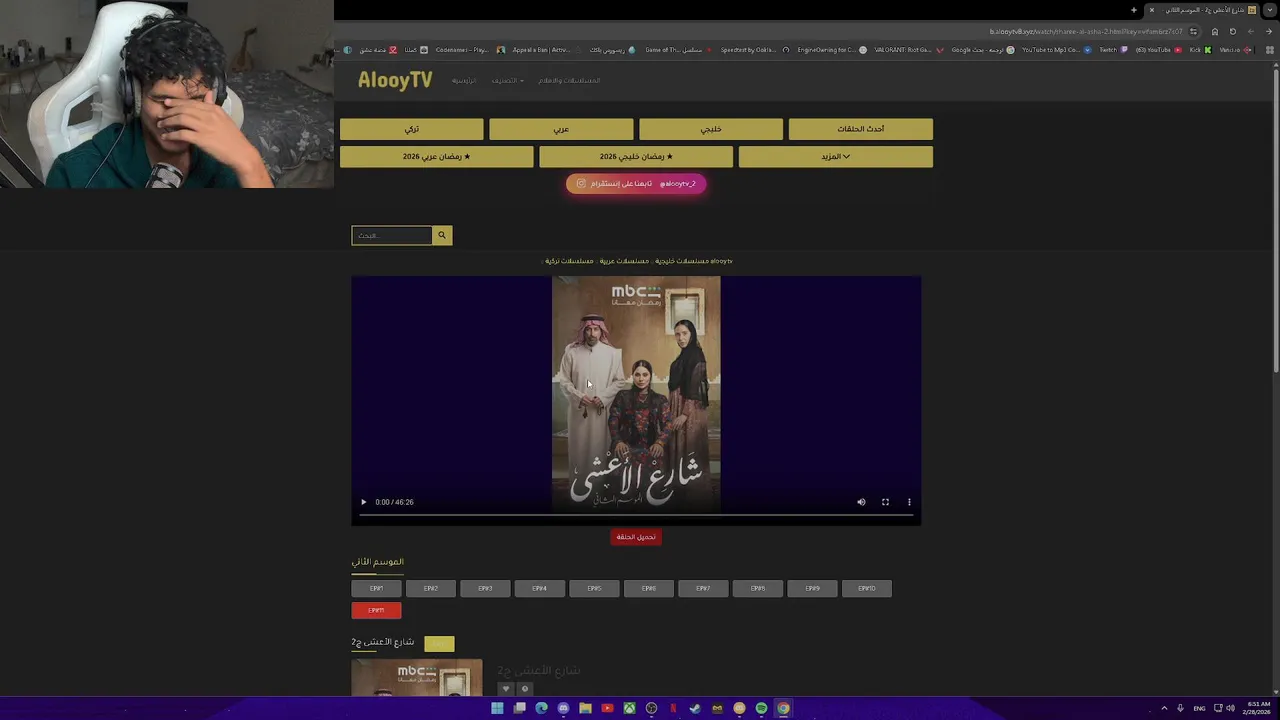Click the heart favorite icon under series title
1280x720 pixels.
click(506, 689)
